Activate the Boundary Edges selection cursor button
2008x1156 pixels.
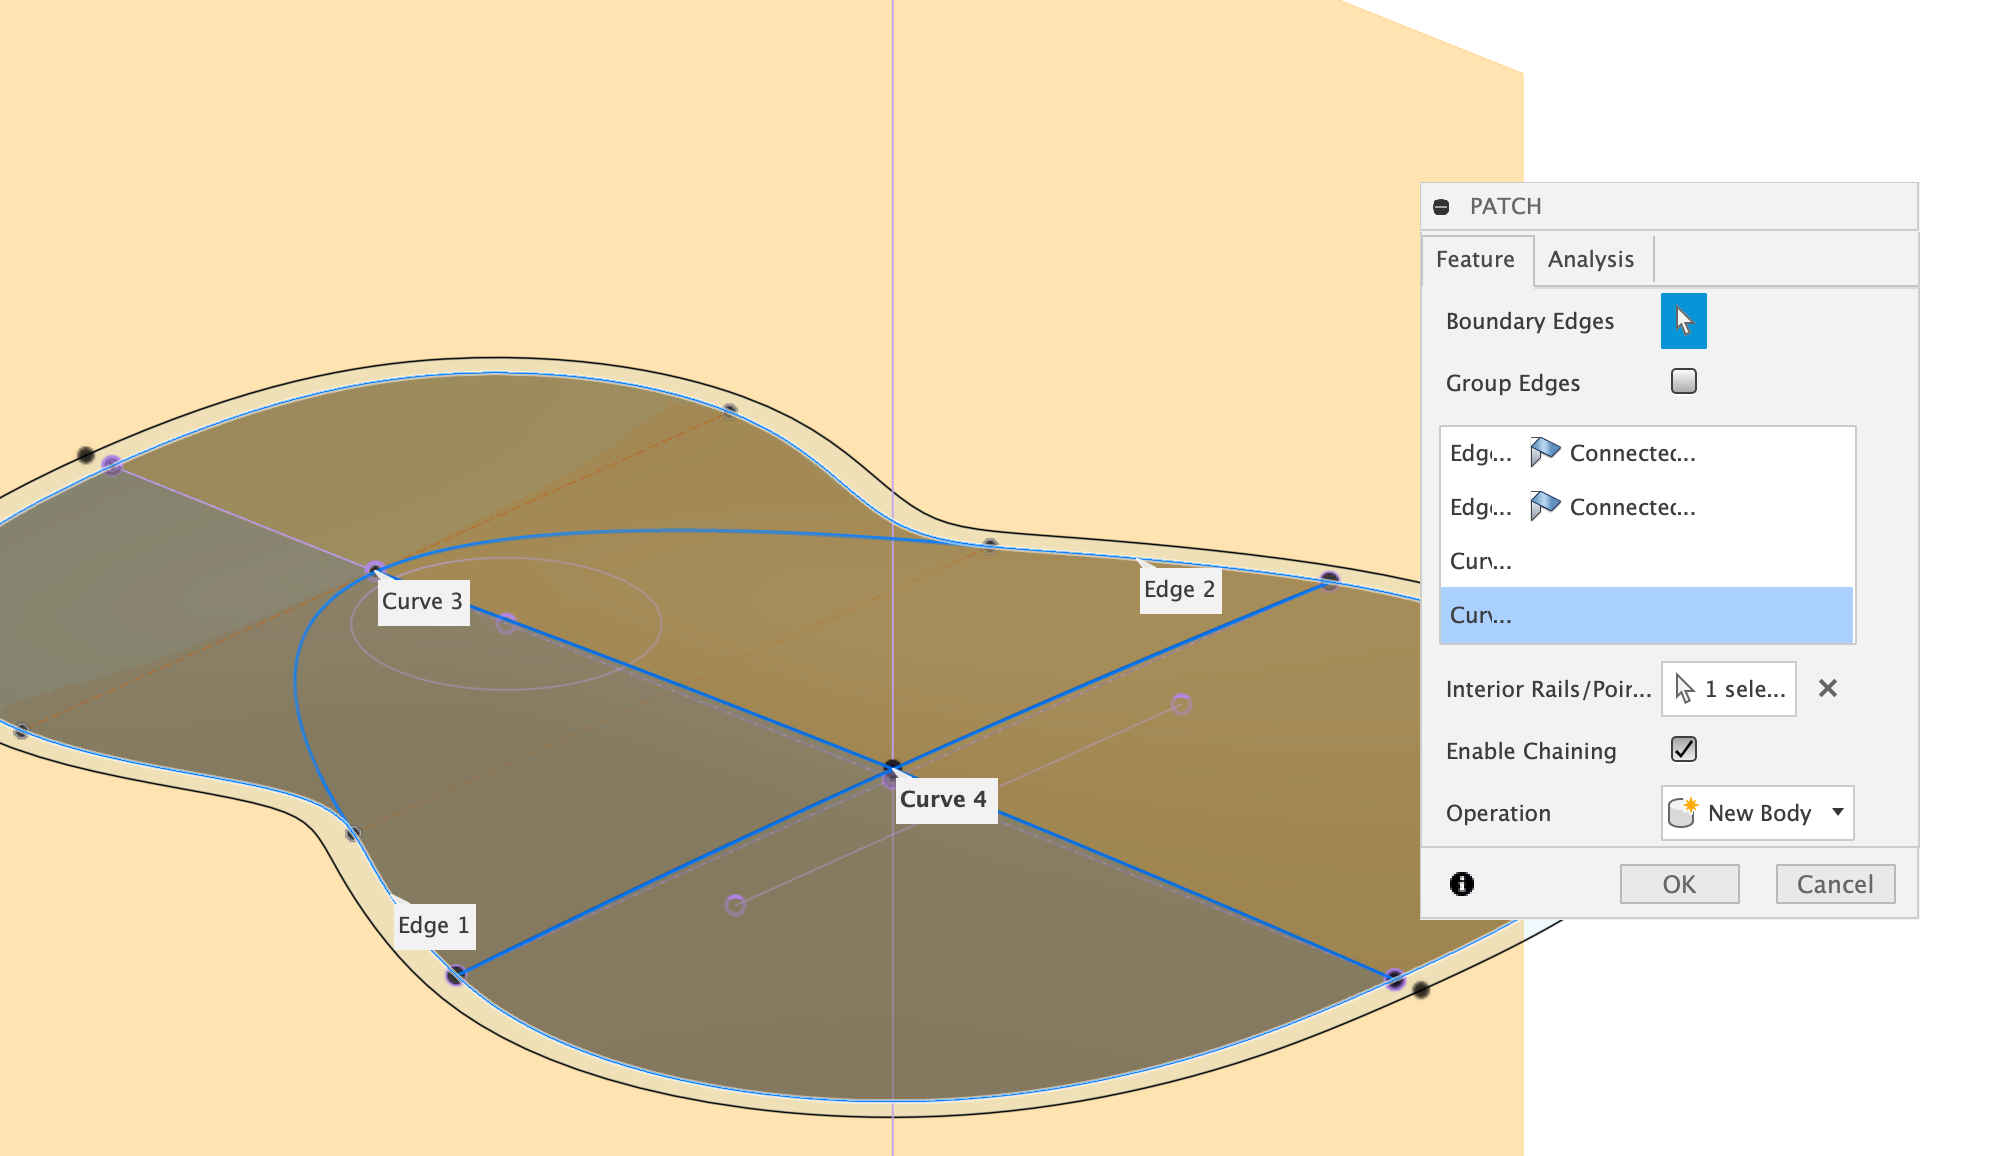tap(1683, 321)
